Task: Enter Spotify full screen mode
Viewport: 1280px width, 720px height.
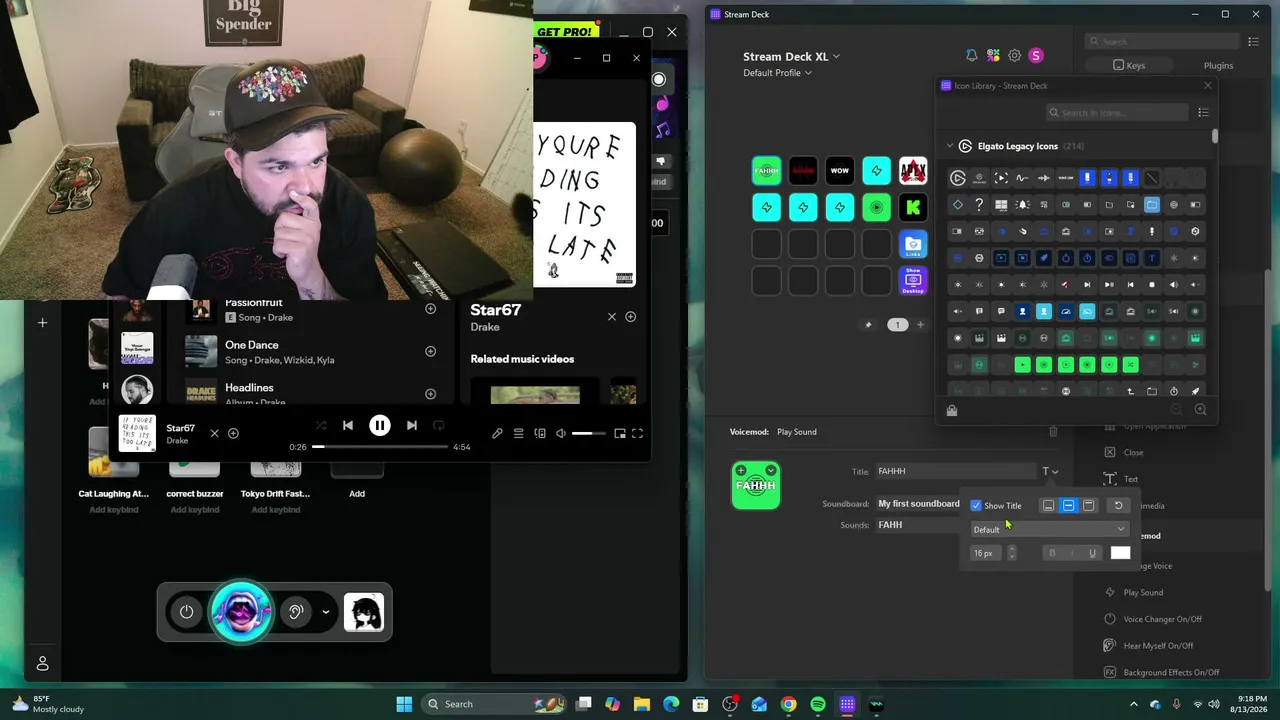Action: (x=637, y=433)
